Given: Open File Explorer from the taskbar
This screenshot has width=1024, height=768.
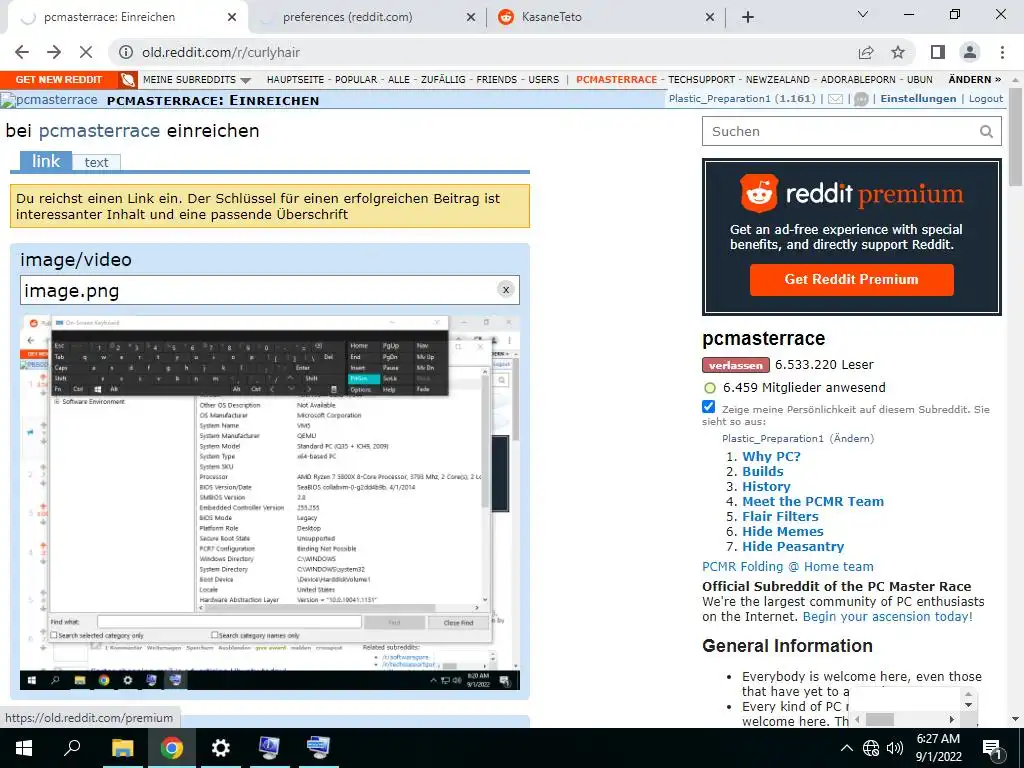Looking at the screenshot, I should tap(122, 748).
